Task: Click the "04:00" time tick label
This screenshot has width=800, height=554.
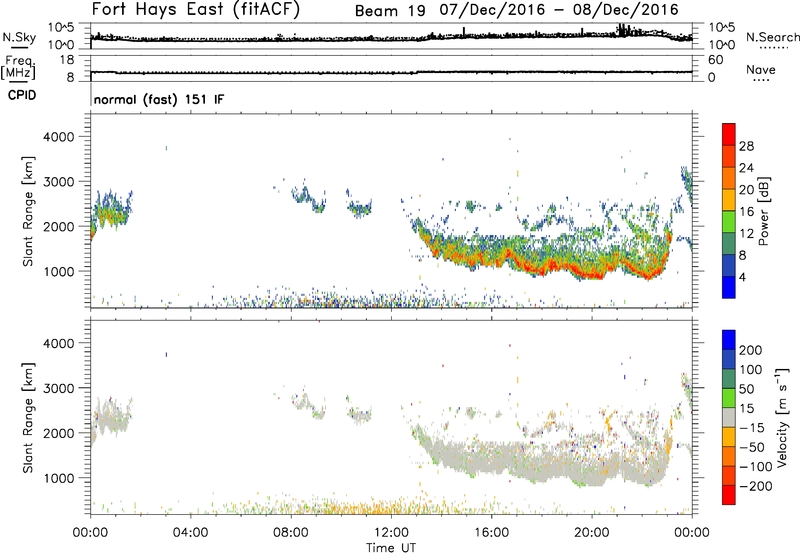Action: [190, 533]
